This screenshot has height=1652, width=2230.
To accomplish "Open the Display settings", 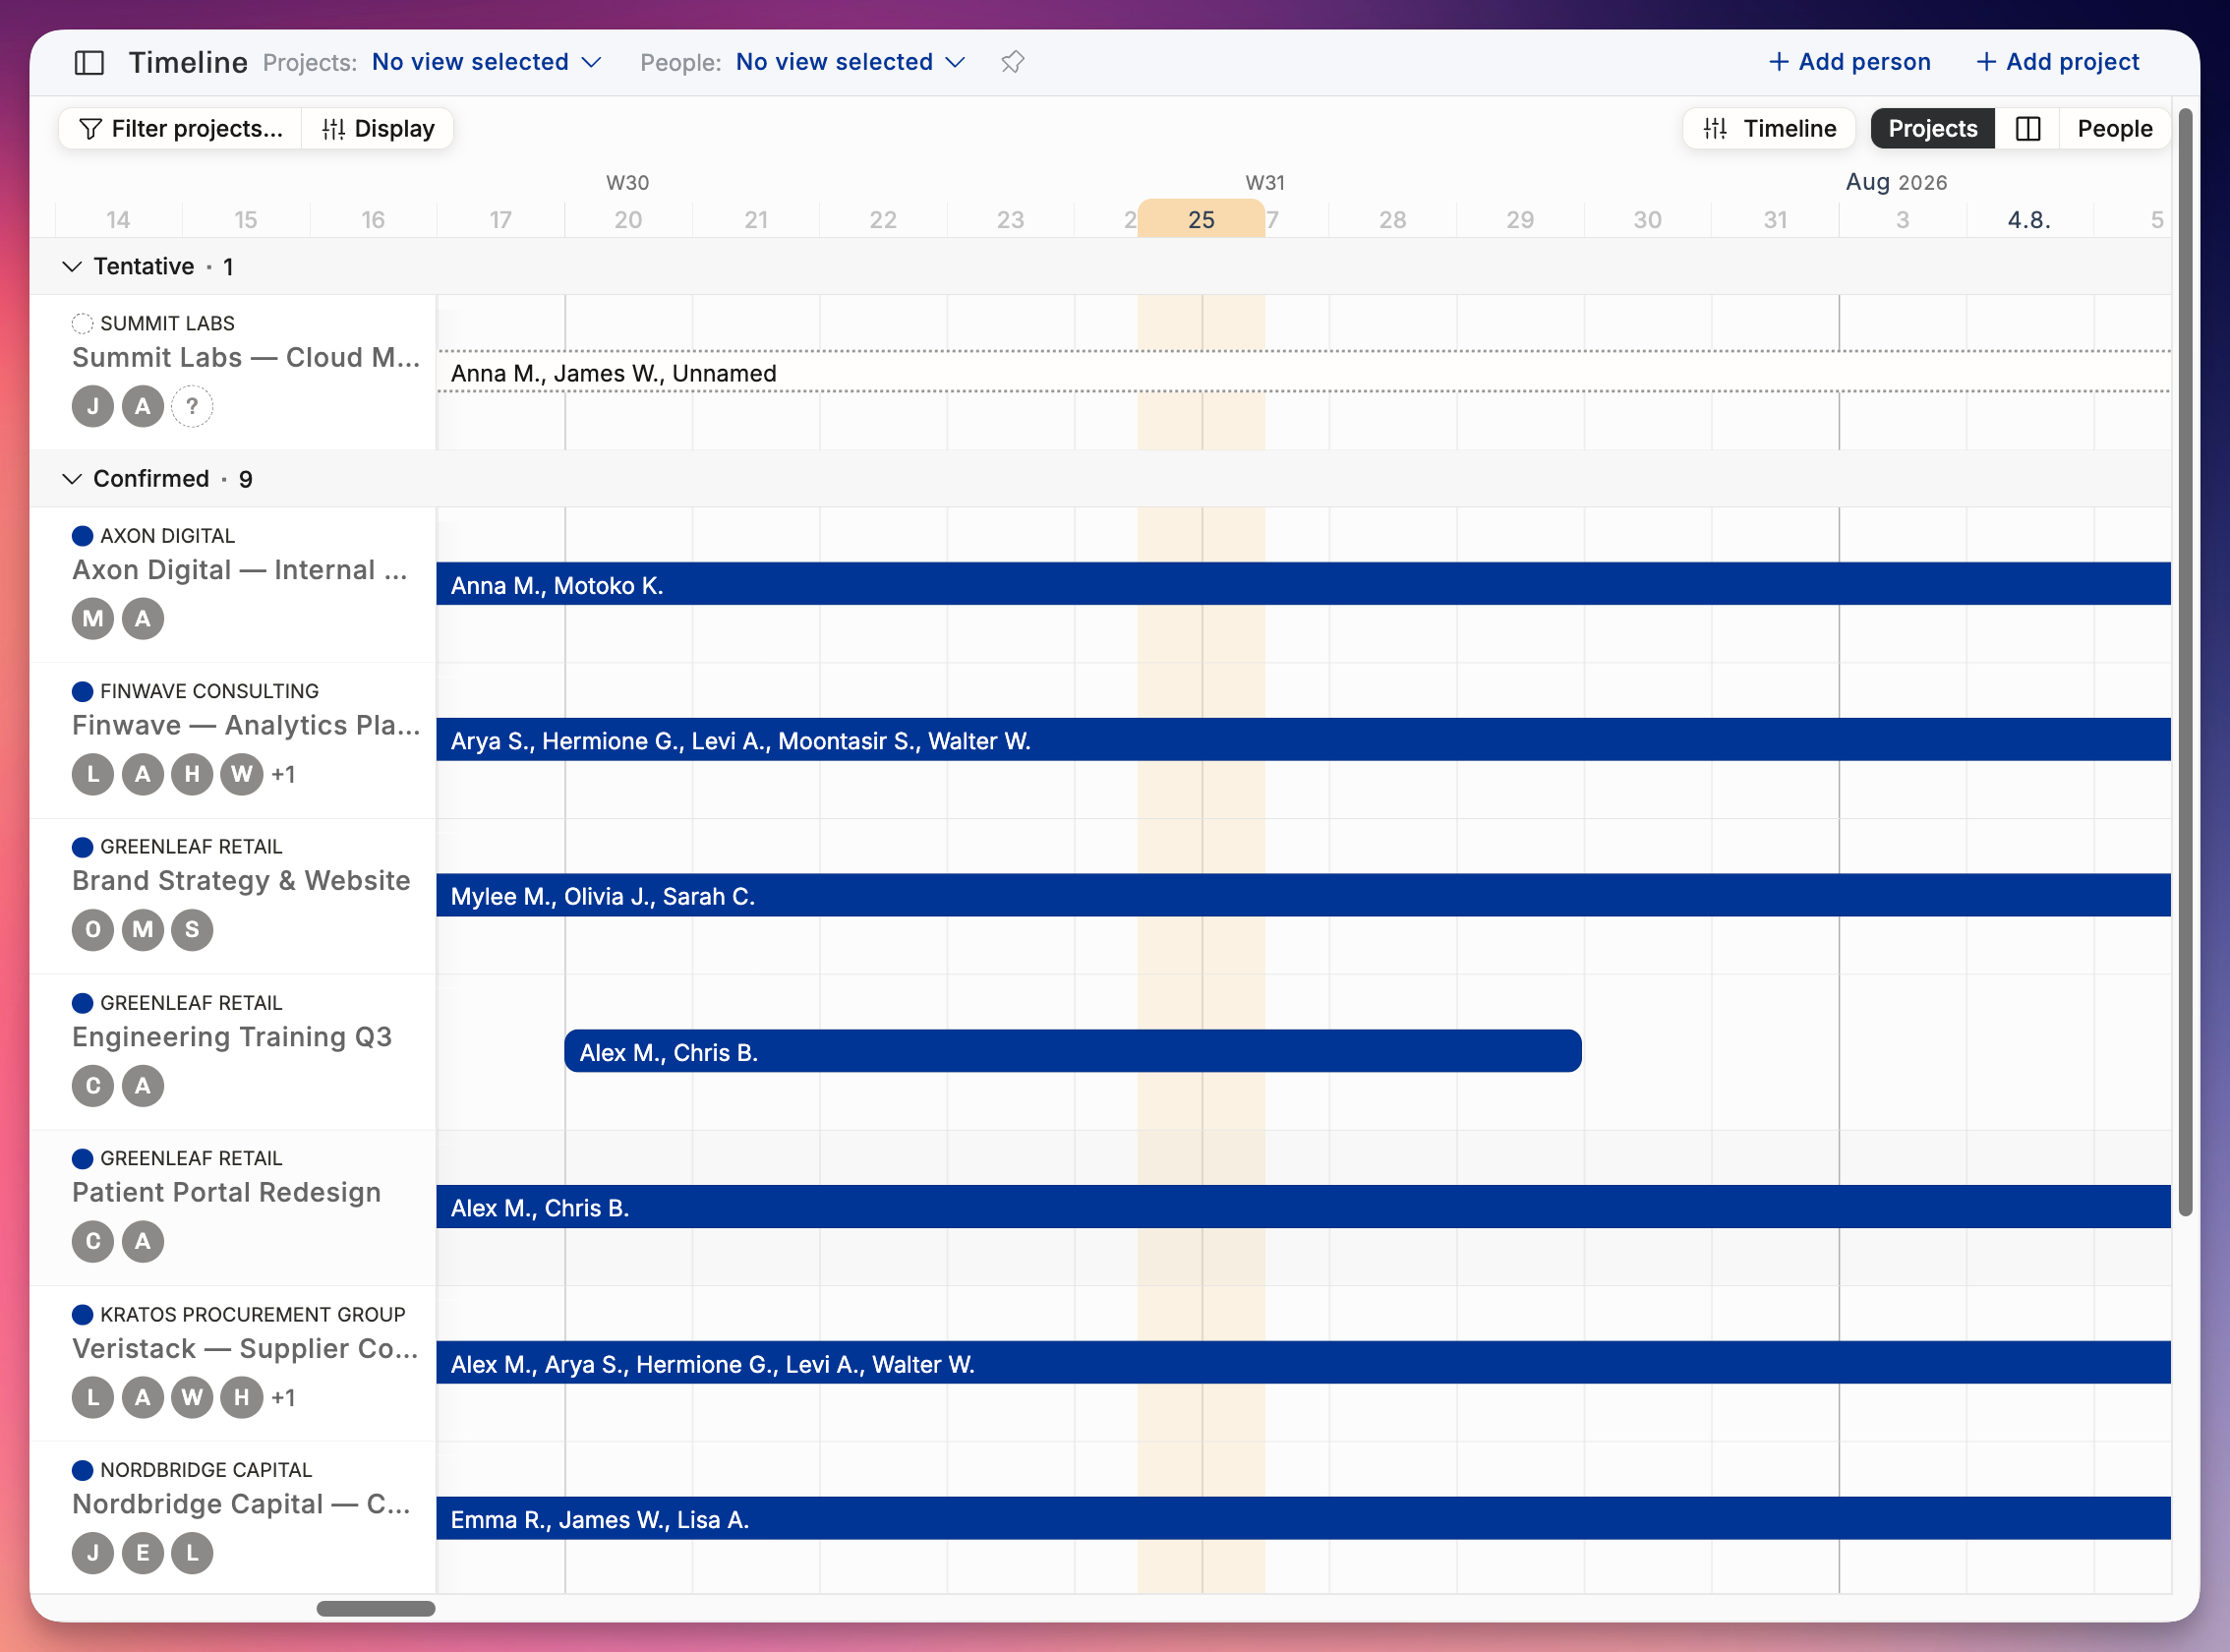I will 378,129.
